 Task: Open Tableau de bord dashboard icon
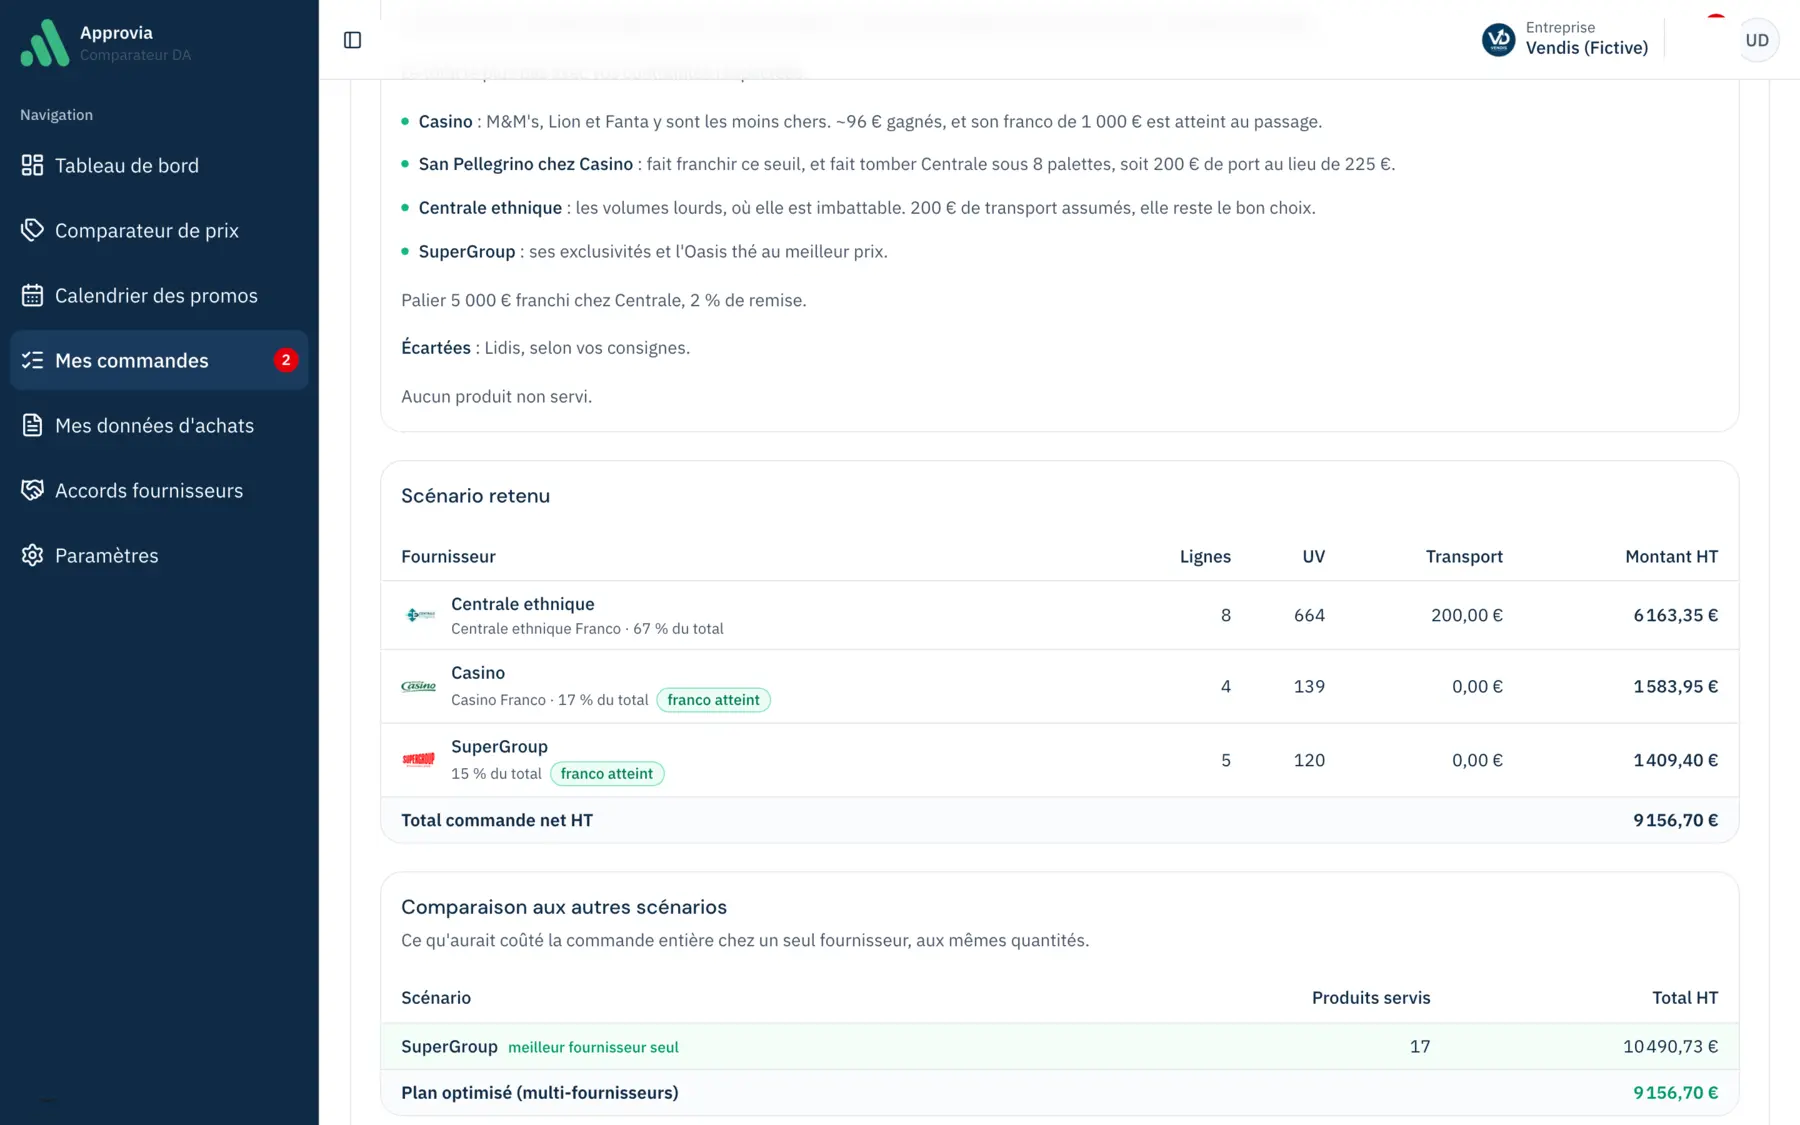(x=32, y=165)
